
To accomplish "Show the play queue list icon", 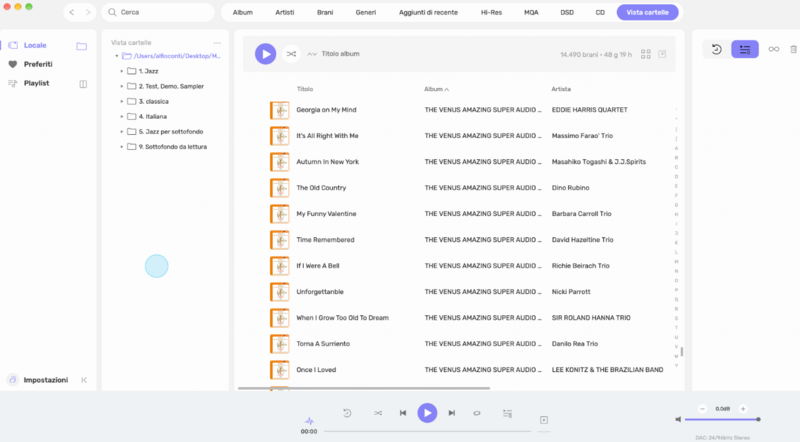I will point(745,49).
